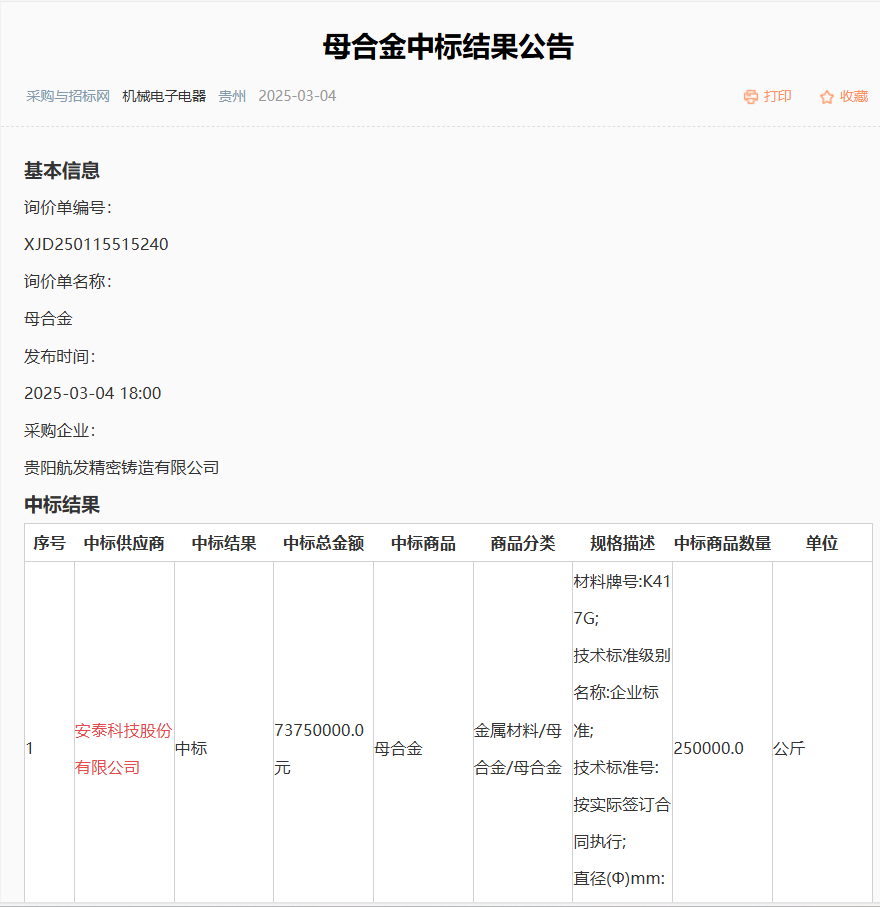Click the 询价单名称 label
Image resolution: width=880 pixels, height=907 pixels.
(68, 281)
